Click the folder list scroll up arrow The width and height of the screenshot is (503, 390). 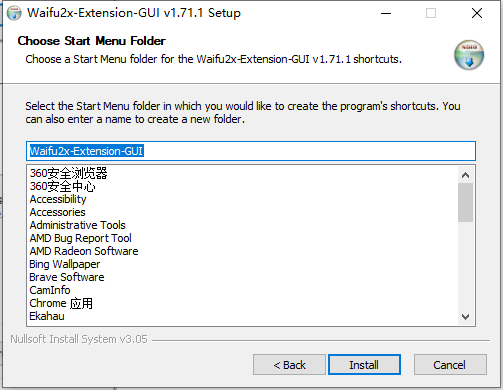[465, 175]
